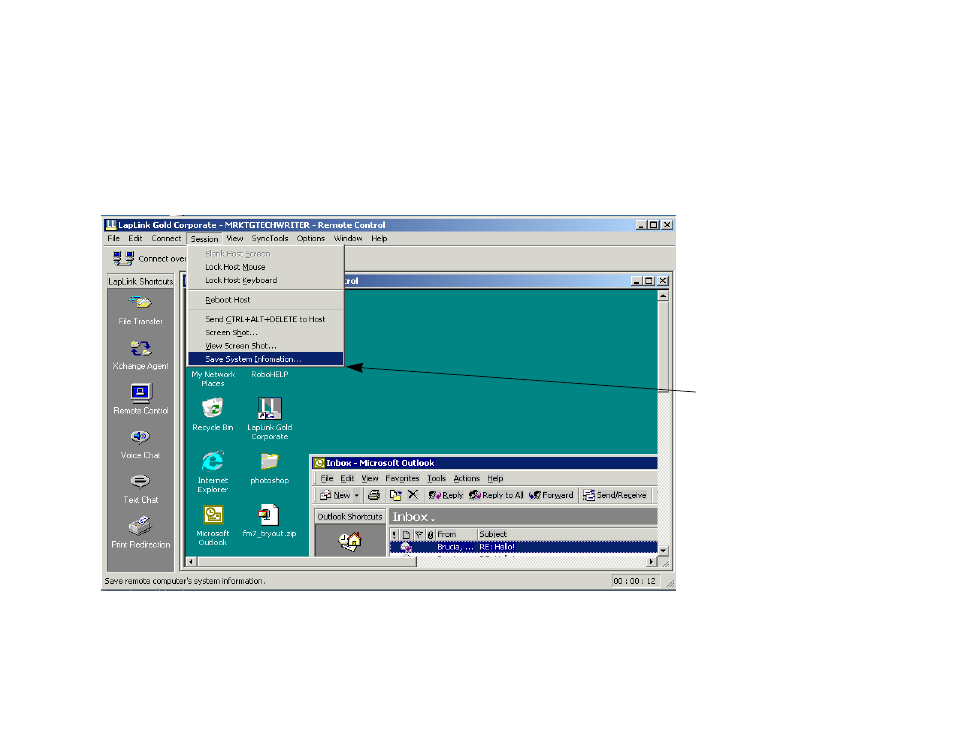Sort Outlook inbox by importance column

394,535
